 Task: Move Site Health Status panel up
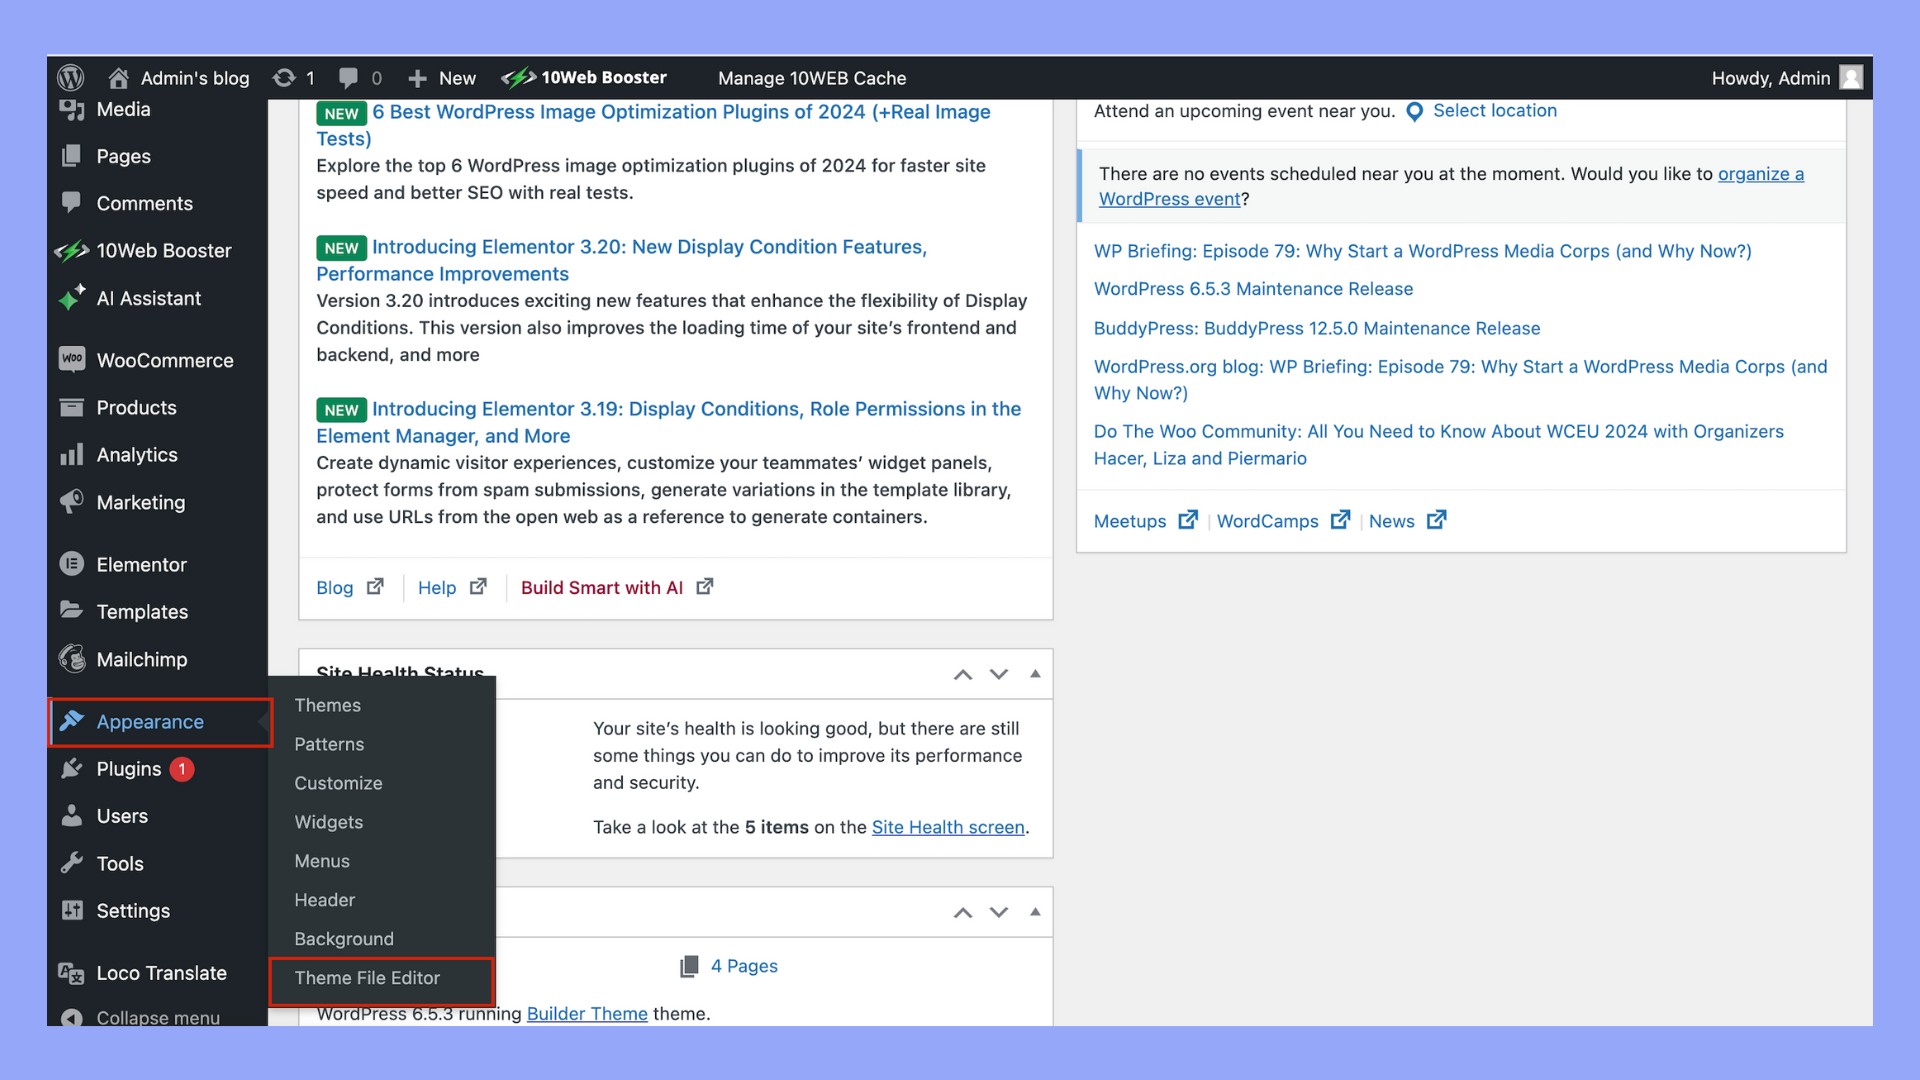962,674
